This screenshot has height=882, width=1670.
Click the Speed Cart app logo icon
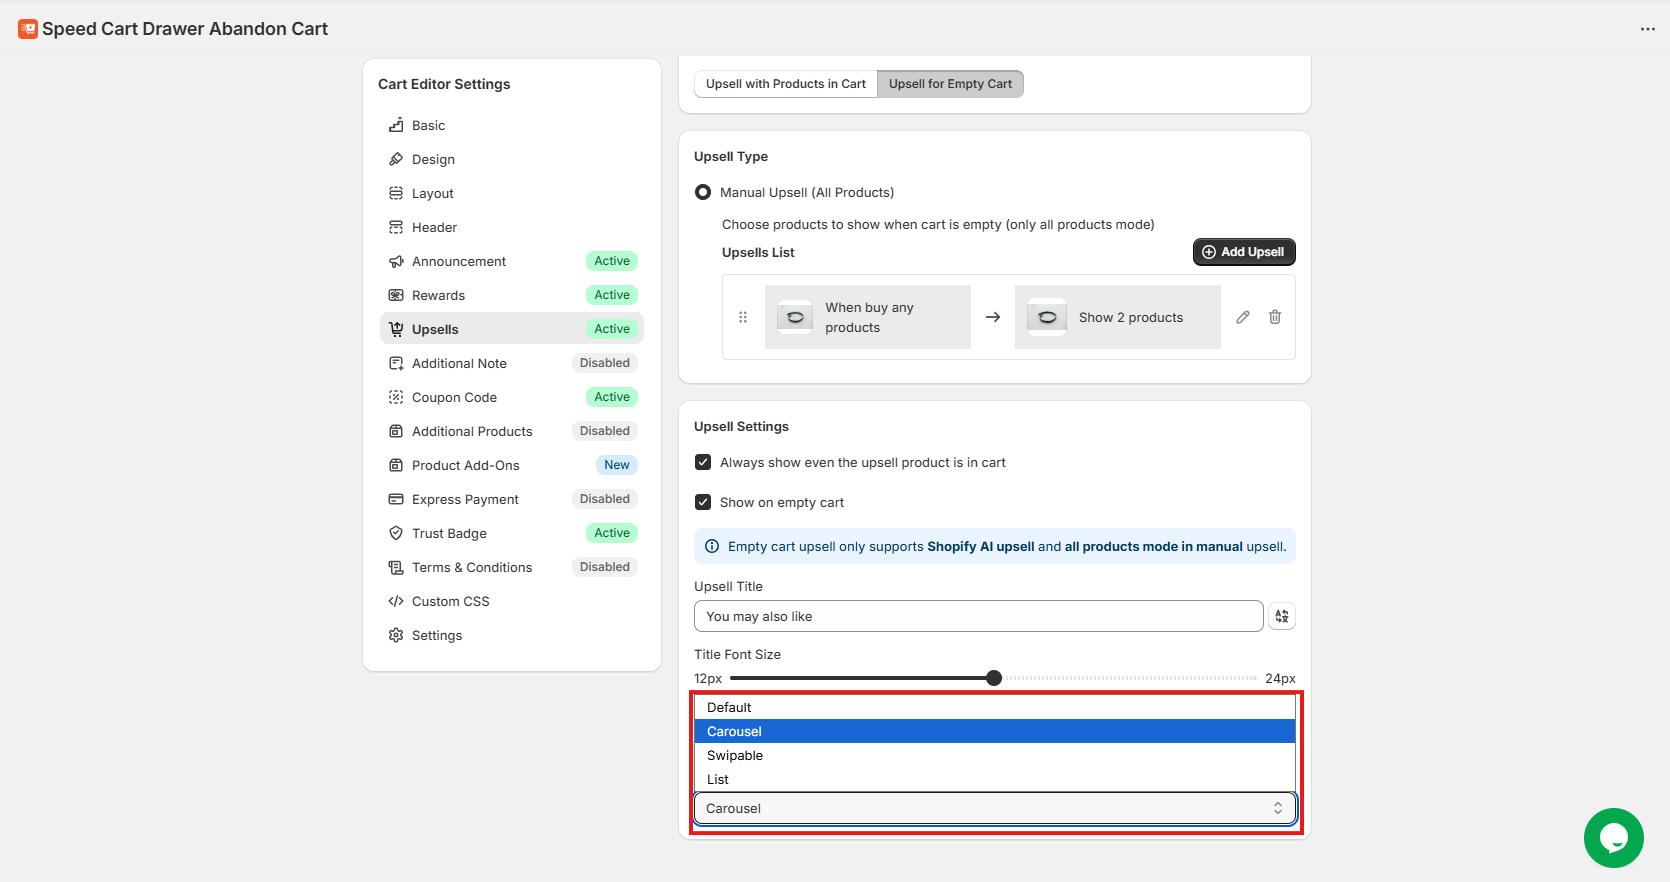point(28,29)
